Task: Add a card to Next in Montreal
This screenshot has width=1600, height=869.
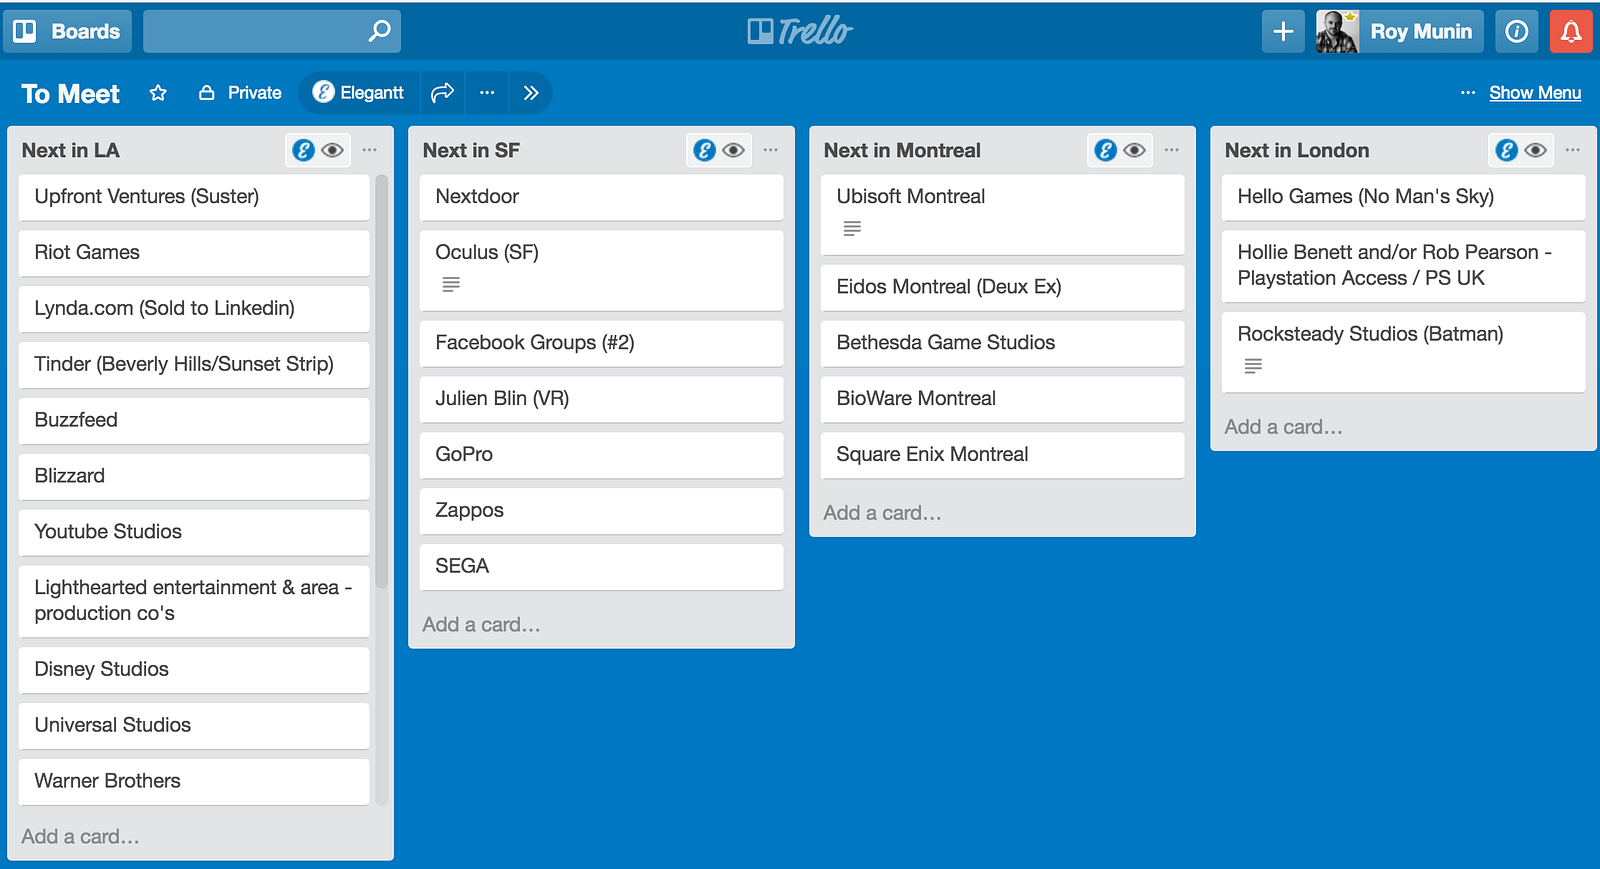Action: 883,513
